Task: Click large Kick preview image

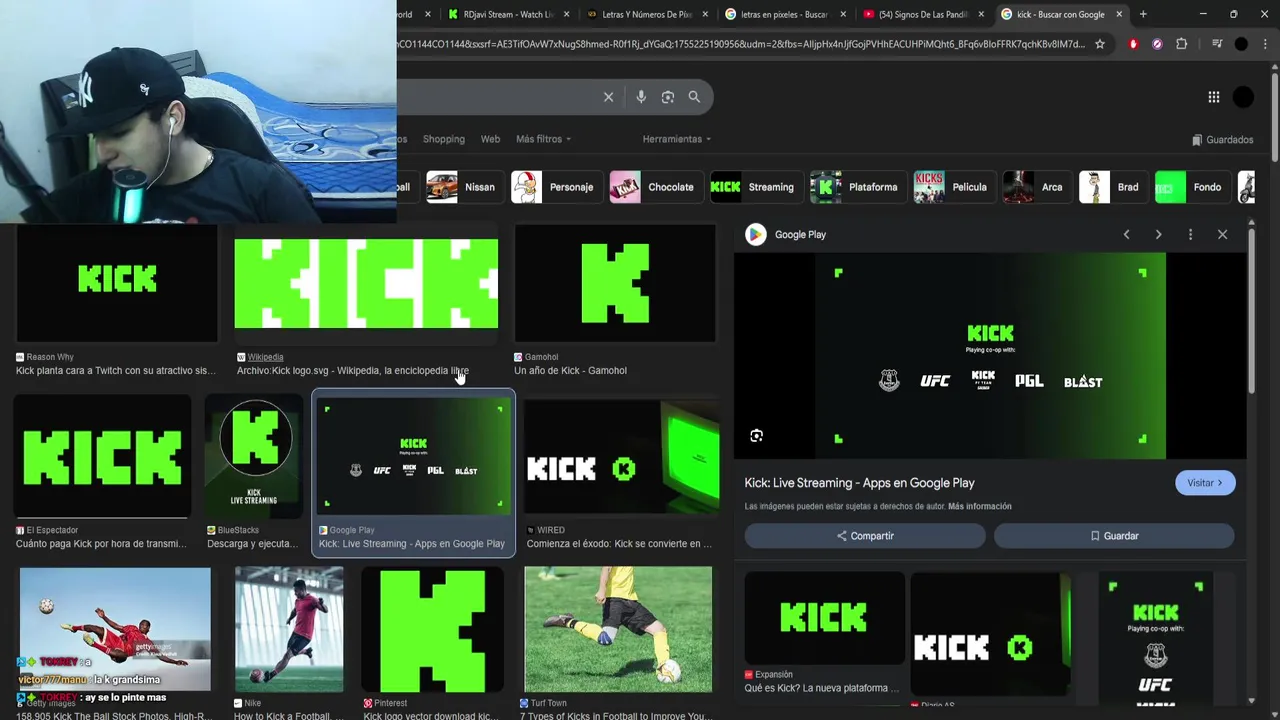Action: point(990,356)
